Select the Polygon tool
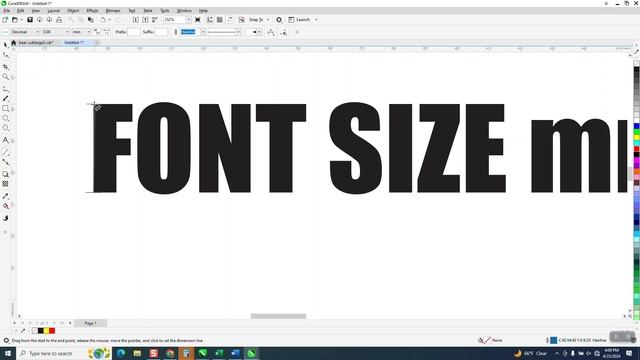Image resolution: width=640 pixels, height=360 pixels. coord(5,128)
